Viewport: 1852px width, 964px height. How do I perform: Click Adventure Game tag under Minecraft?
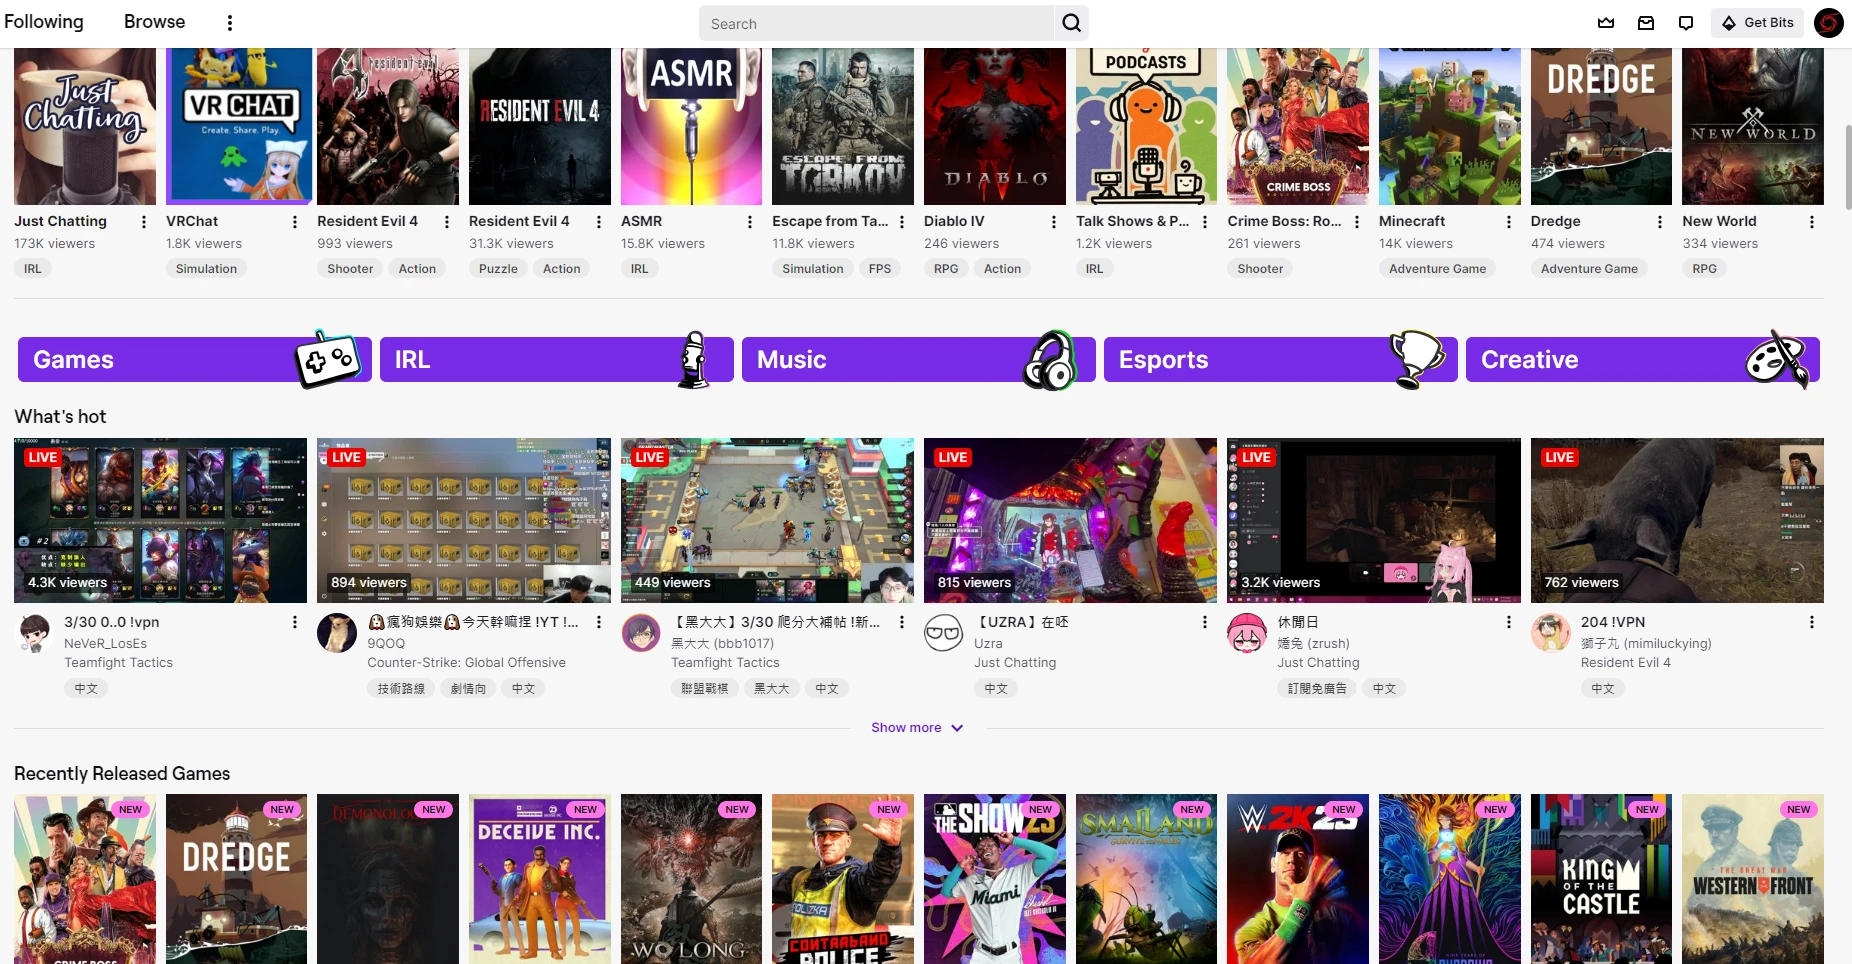[1437, 269]
